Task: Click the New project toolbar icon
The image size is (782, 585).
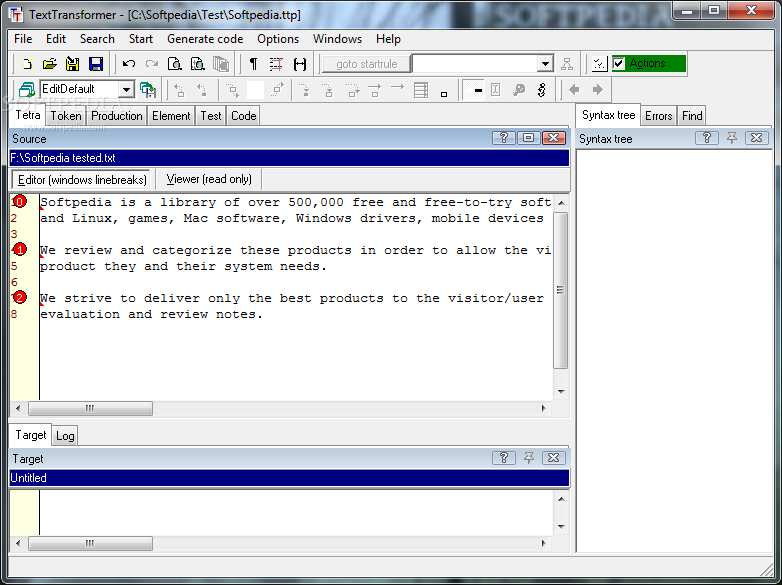Action: [x=27, y=64]
